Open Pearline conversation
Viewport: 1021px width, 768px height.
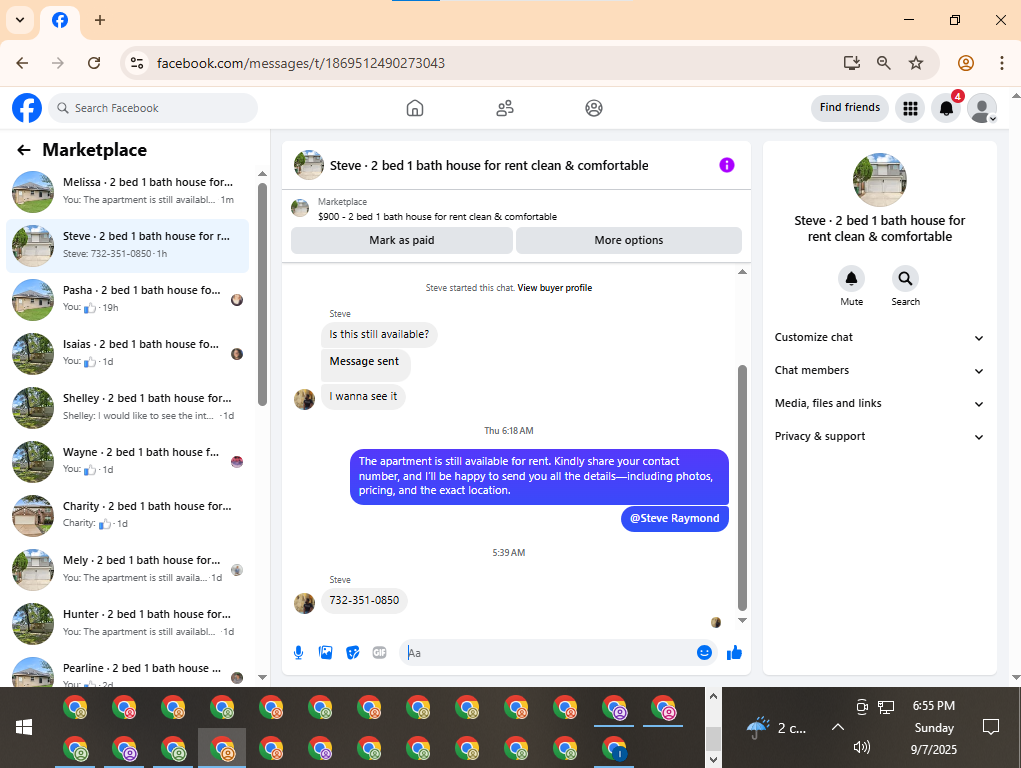tap(128, 671)
